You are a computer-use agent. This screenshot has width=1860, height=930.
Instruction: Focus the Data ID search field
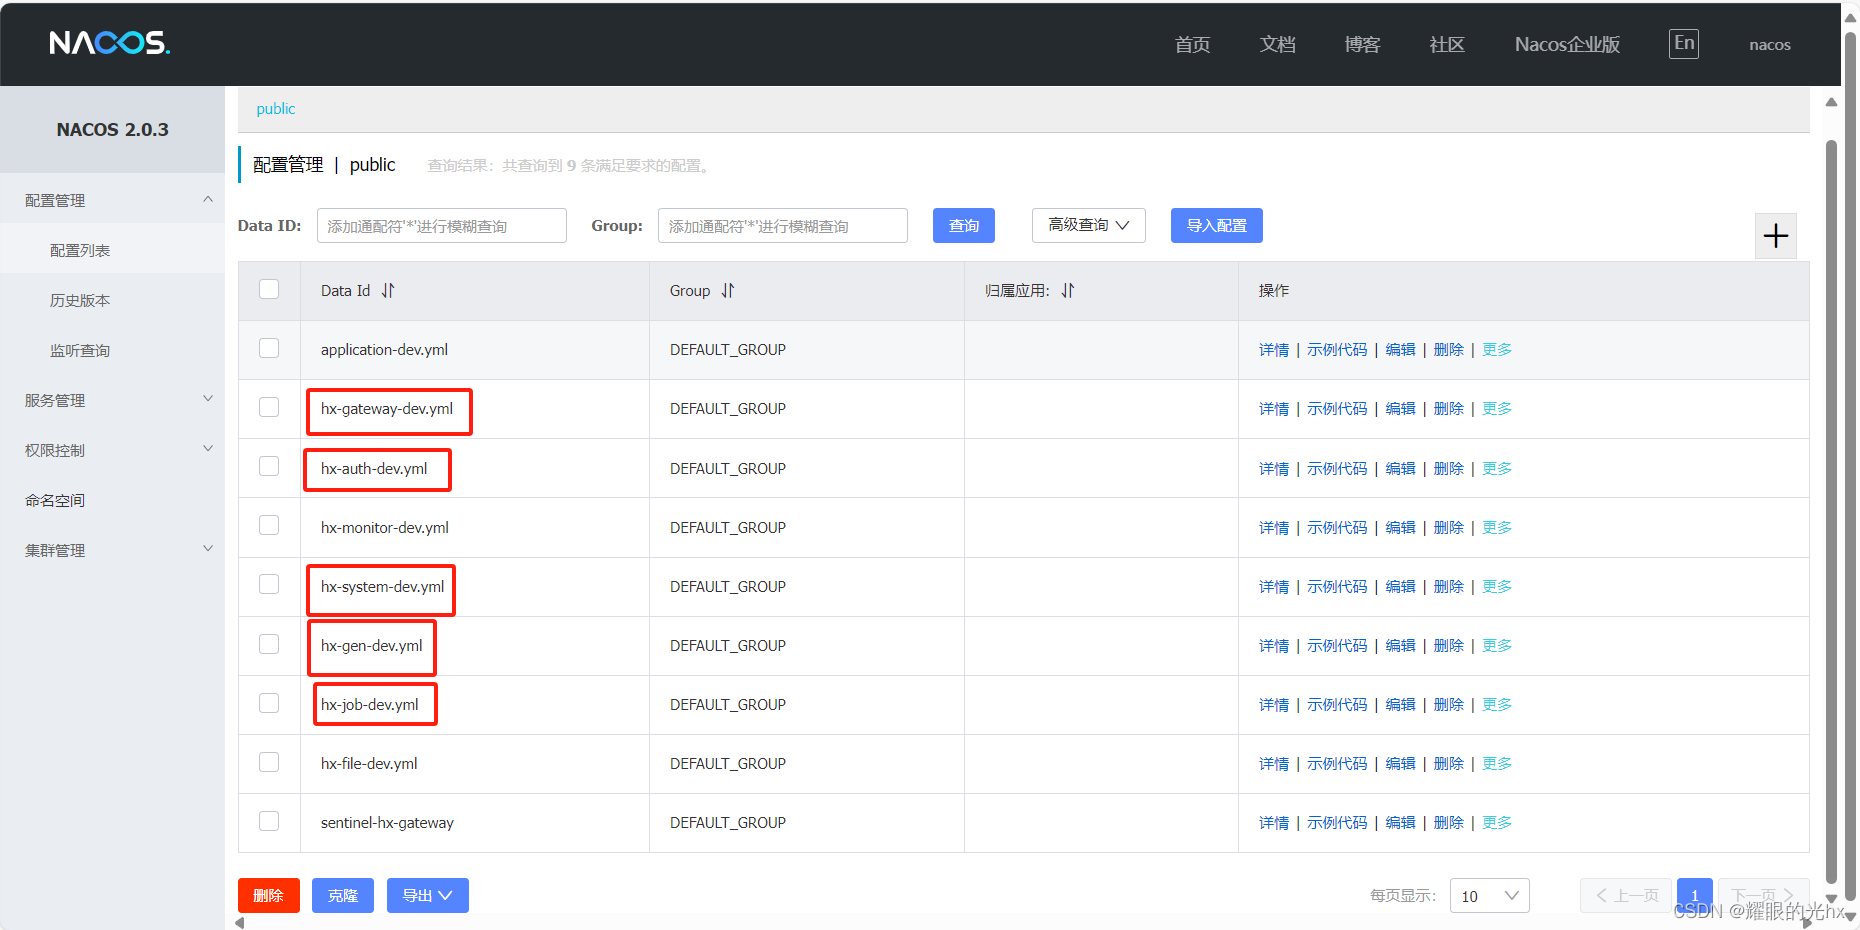coord(442,226)
